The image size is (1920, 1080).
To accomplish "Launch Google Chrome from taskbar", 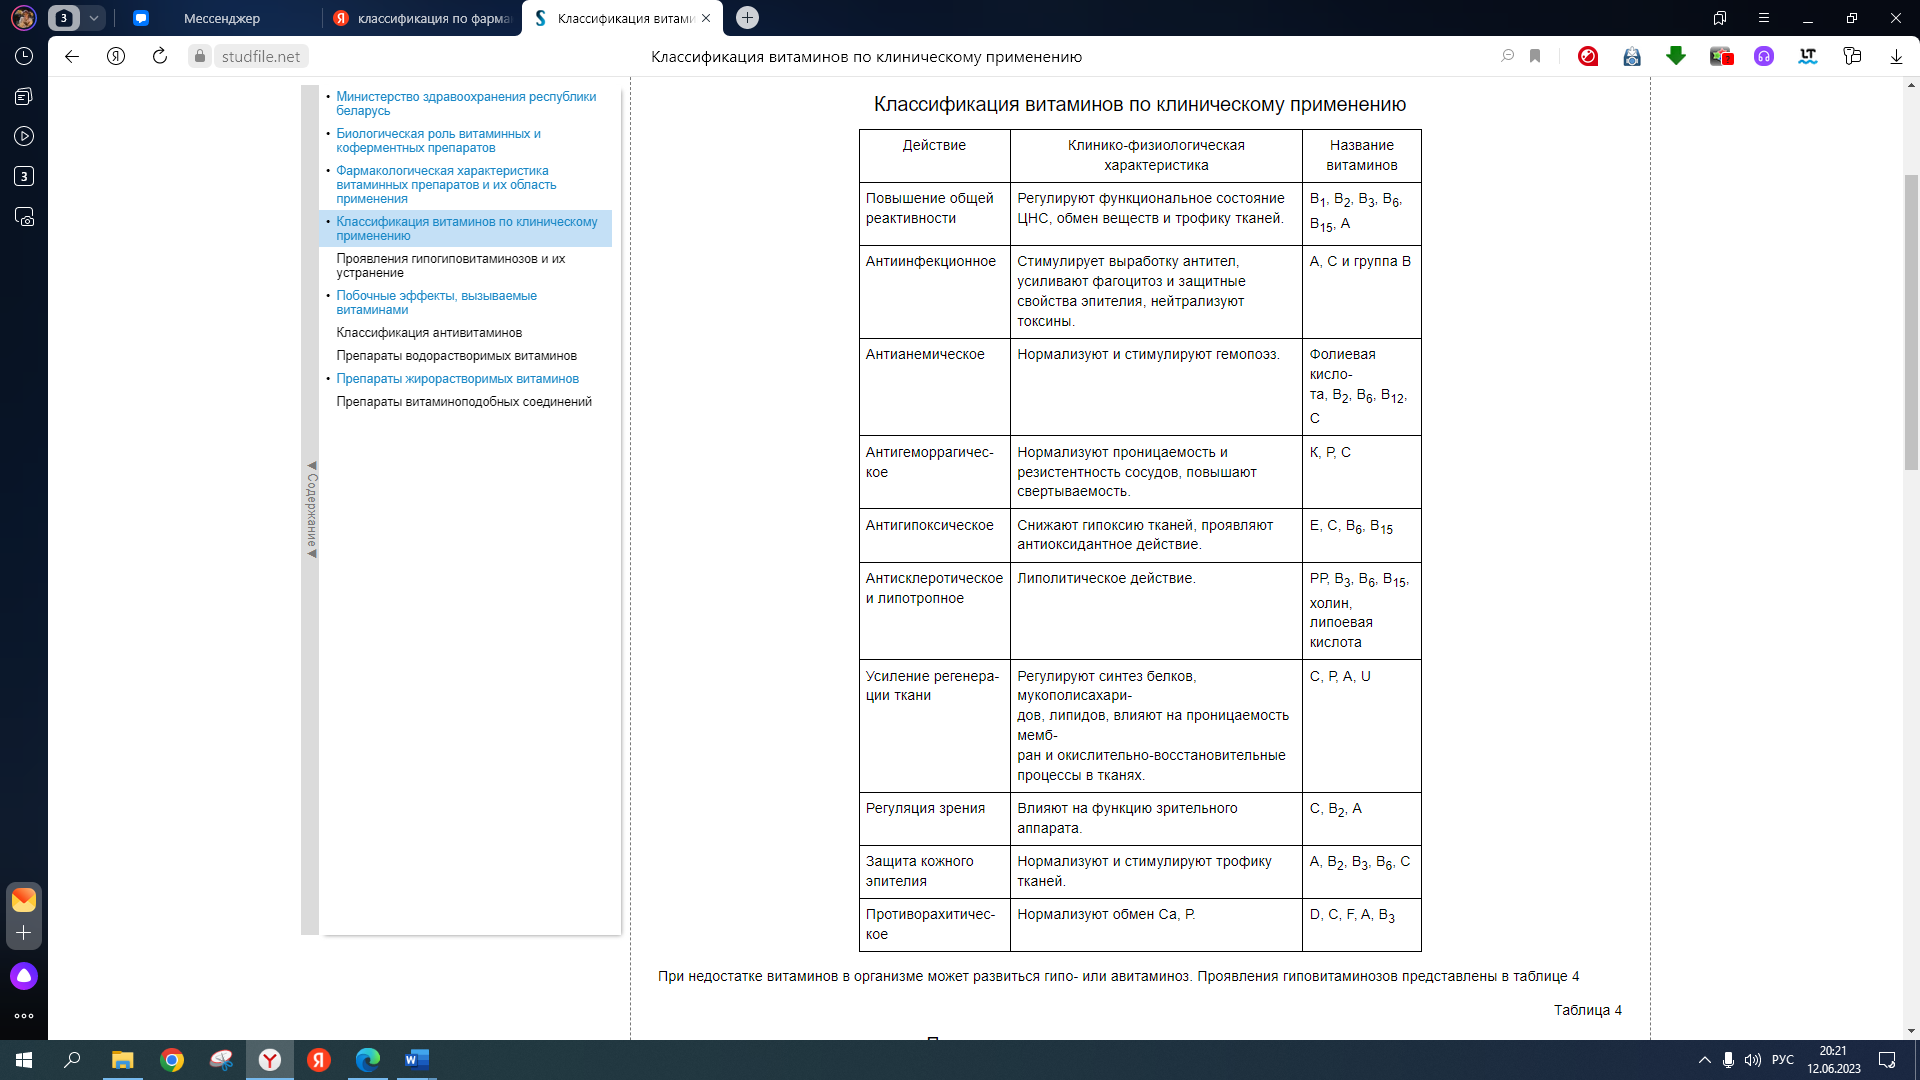I will pos(172,1060).
